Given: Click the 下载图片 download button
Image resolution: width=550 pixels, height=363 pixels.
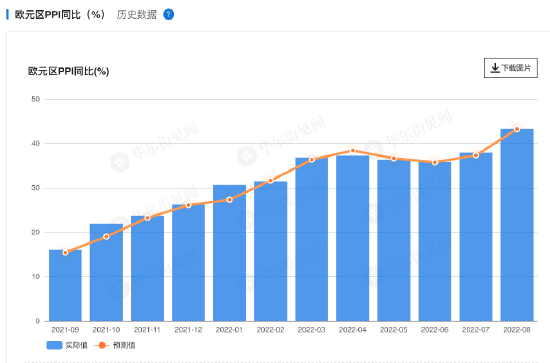Looking at the screenshot, I should click(511, 68).
